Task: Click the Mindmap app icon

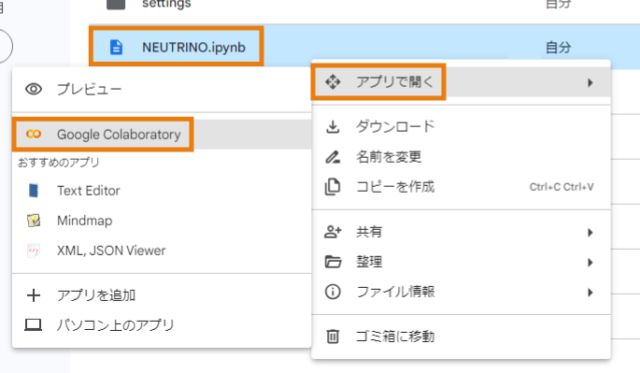Action: (33, 220)
